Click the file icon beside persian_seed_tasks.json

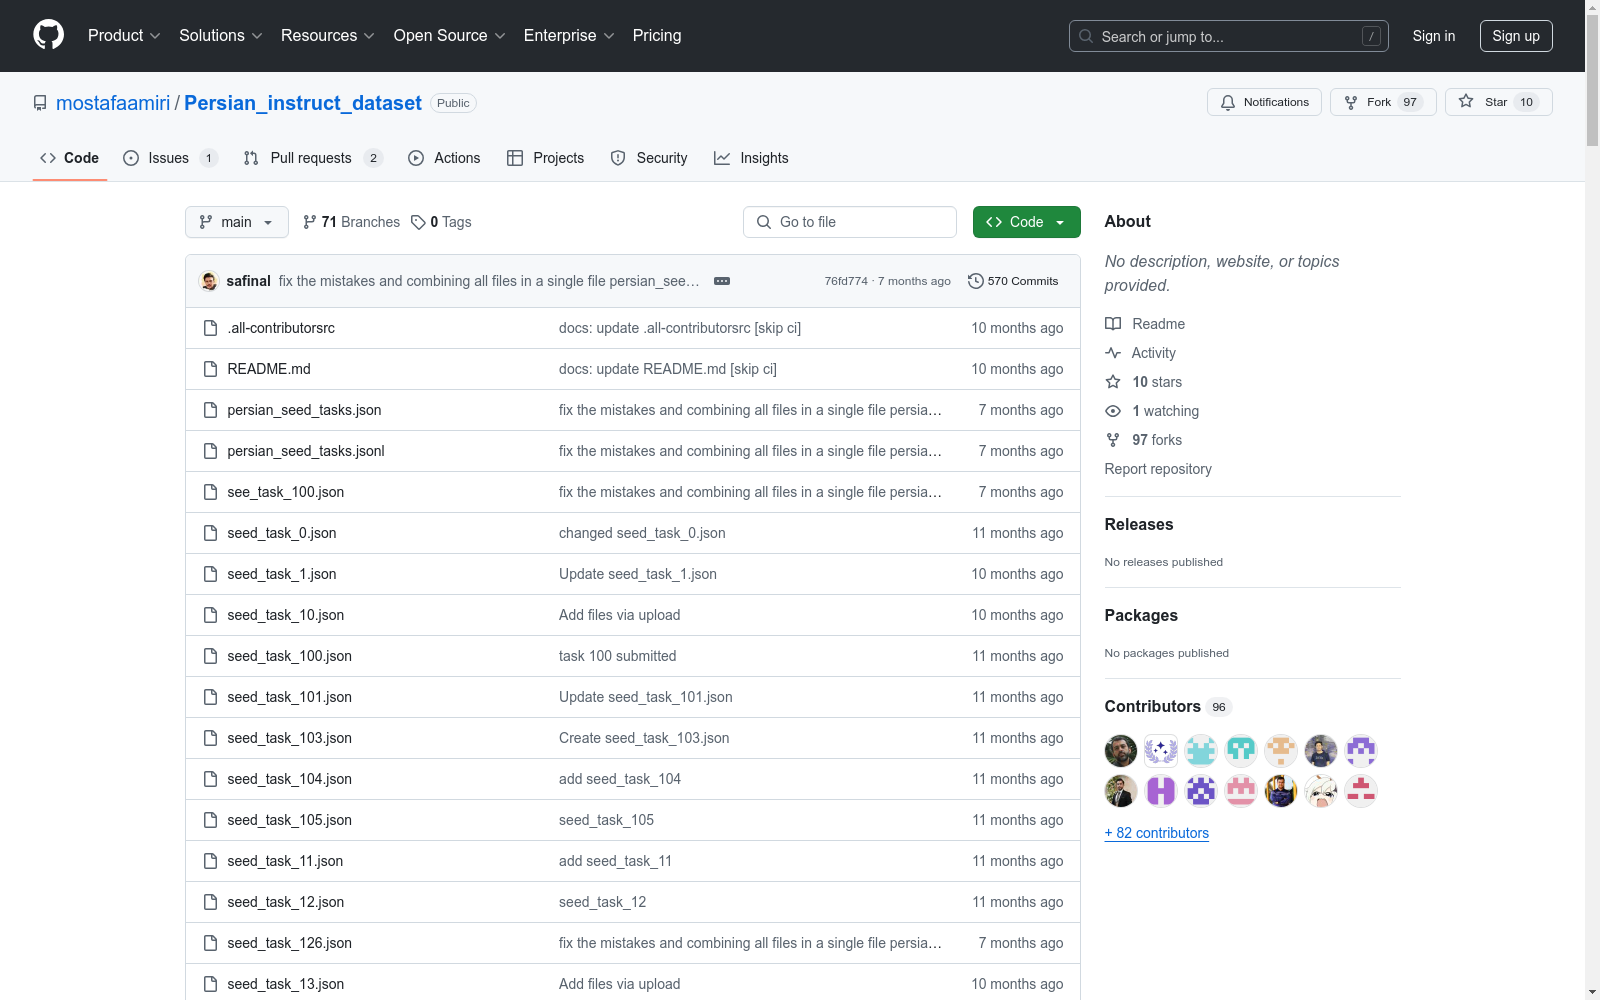point(210,410)
